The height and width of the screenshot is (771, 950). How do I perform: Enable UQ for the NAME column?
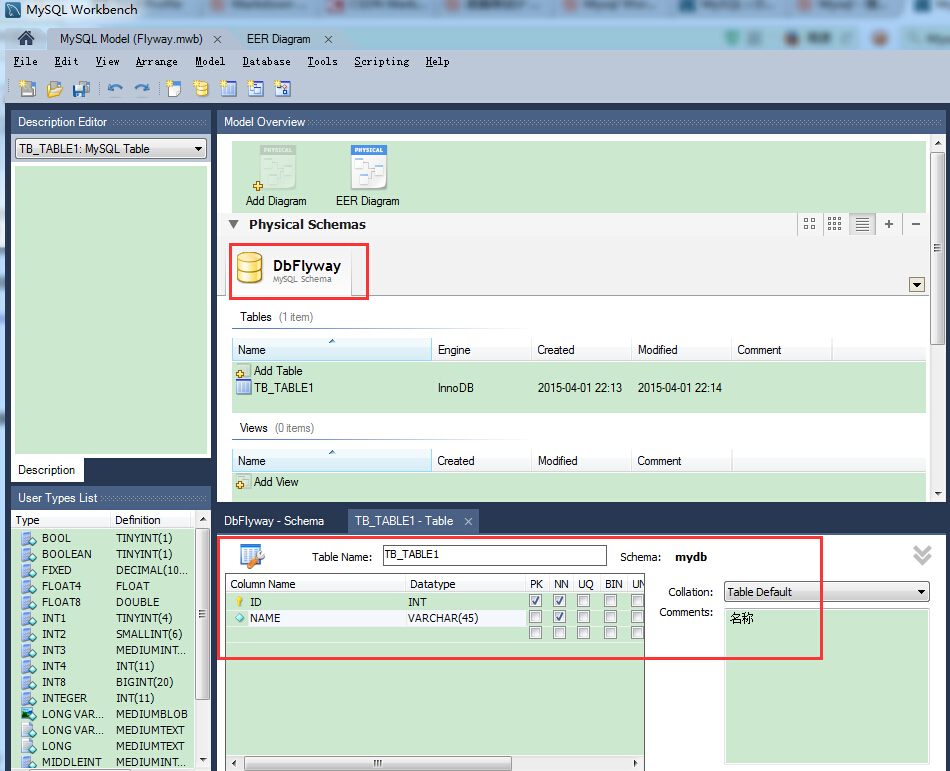click(583, 617)
